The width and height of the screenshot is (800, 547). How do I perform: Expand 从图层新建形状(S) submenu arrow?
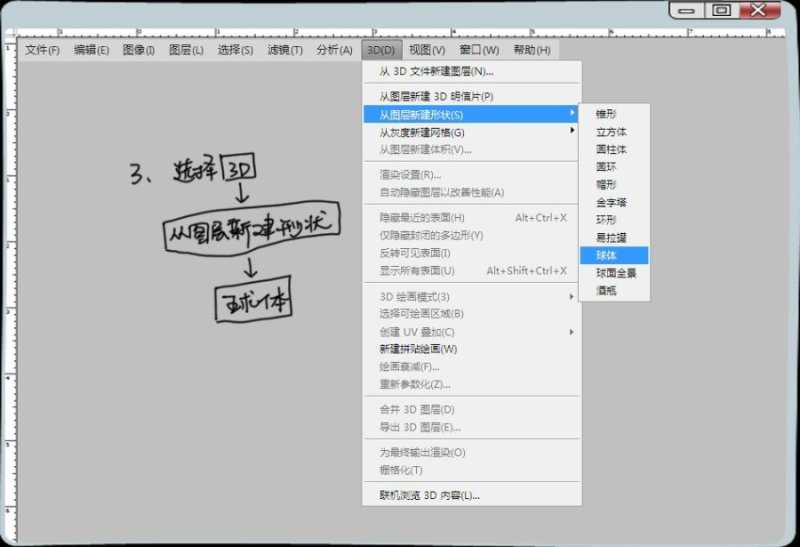pyautogui.click(x=572, y=114)
